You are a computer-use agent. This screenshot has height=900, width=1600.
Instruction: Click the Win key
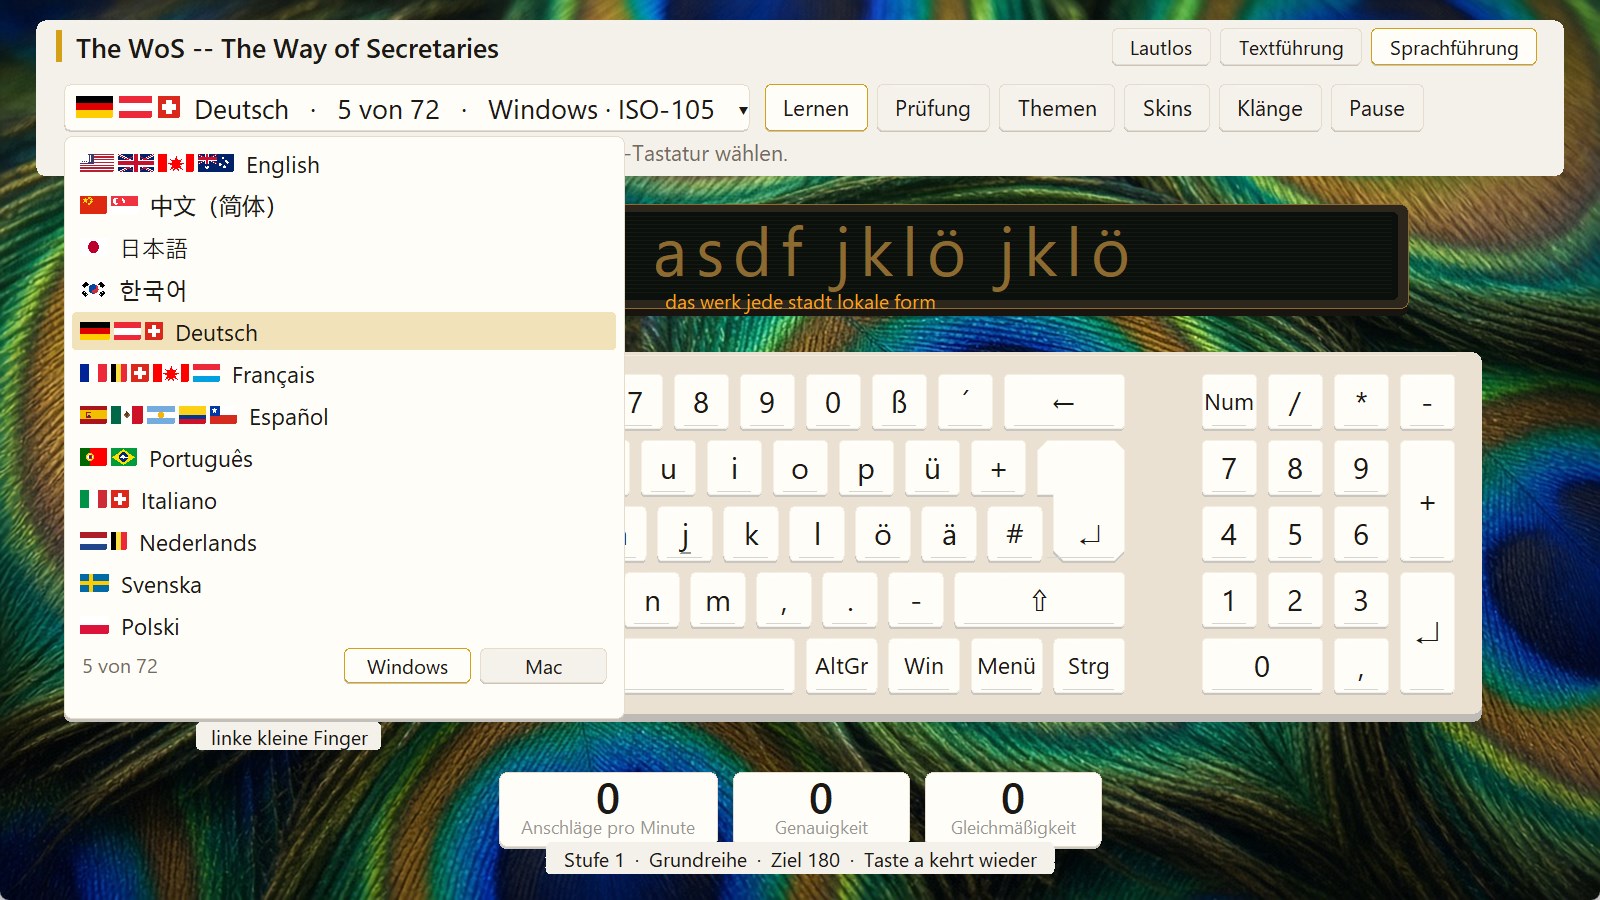coord(924,666)
